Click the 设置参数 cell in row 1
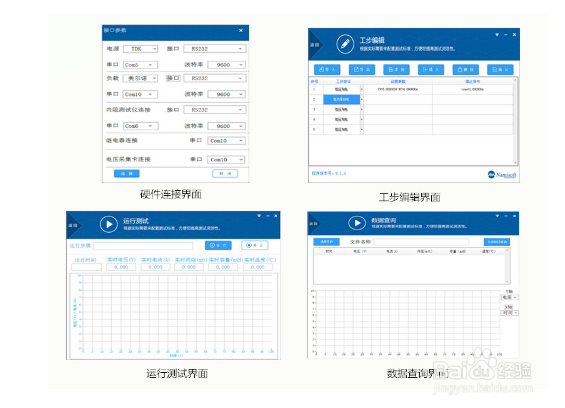This screenshot has height=408, width=565. pyautogui.click(x=398, y=89)
